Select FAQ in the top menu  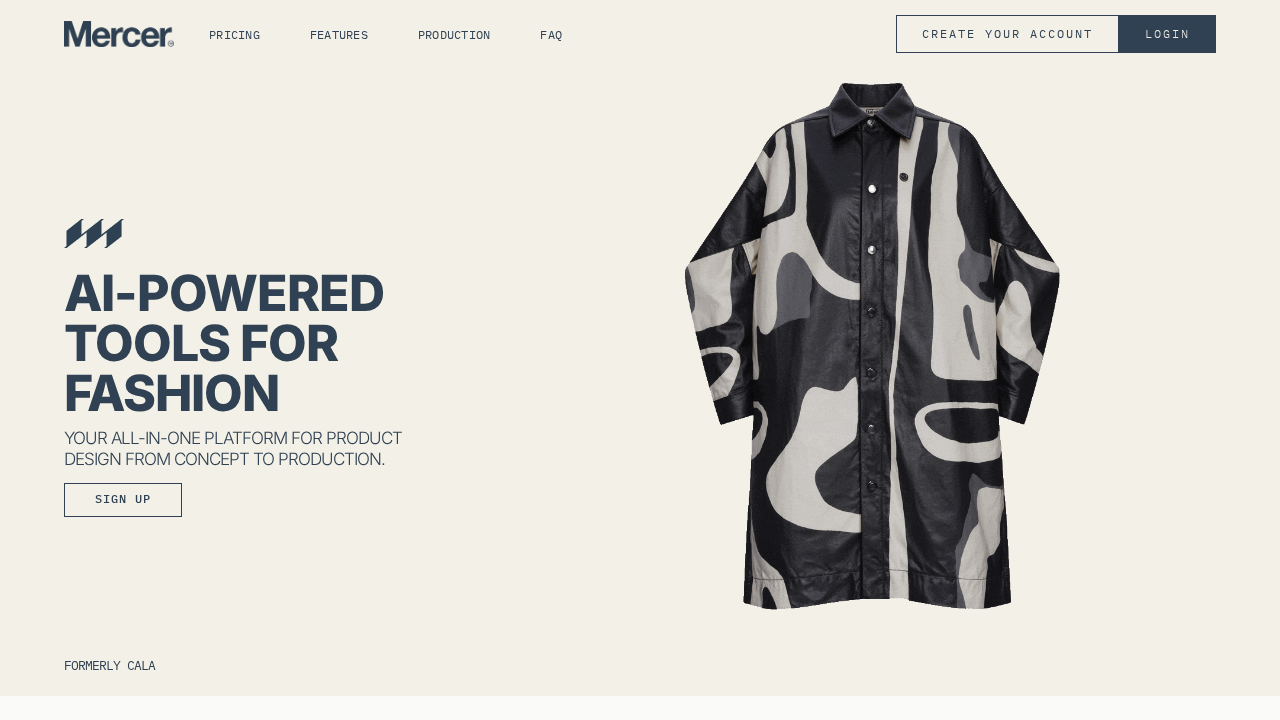pos(551,35)
